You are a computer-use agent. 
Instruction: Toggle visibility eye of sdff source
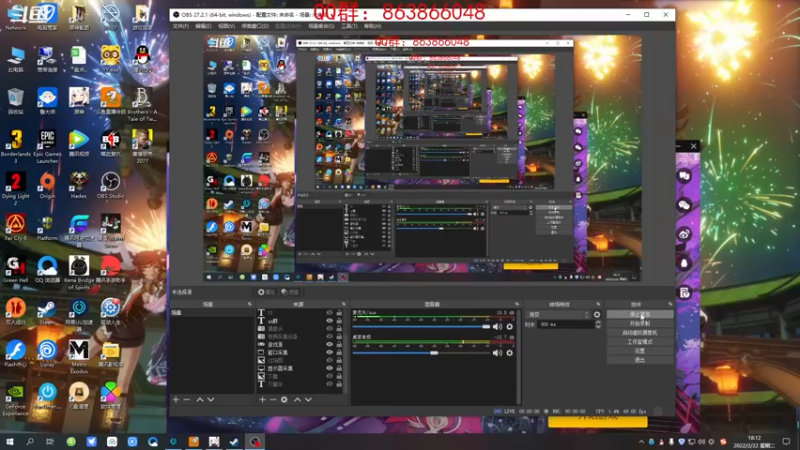point(329,321)
